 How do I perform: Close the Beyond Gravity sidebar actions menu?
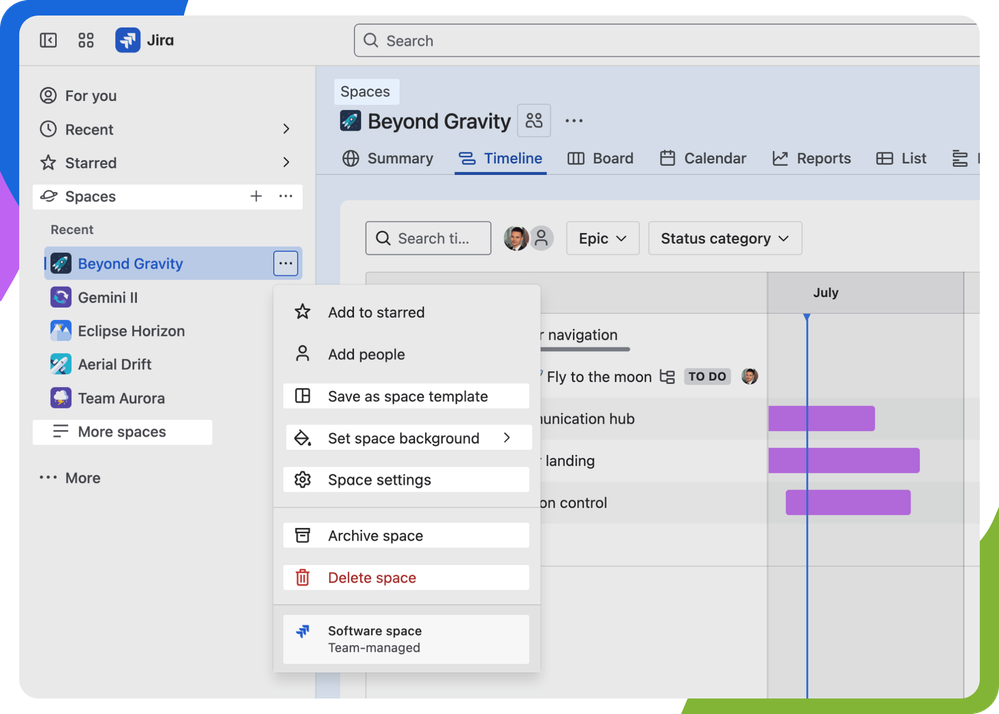(285, 263)
